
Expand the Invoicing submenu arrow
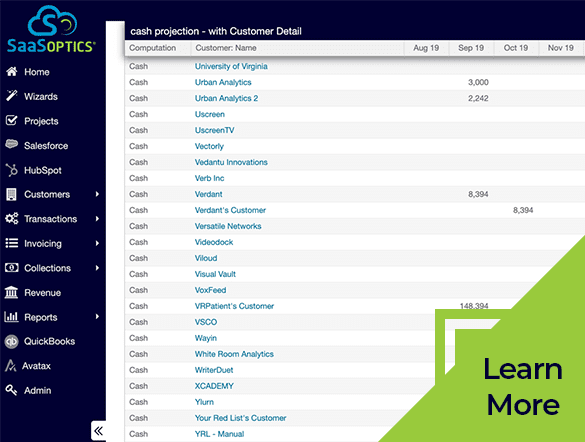click(97, 243)
